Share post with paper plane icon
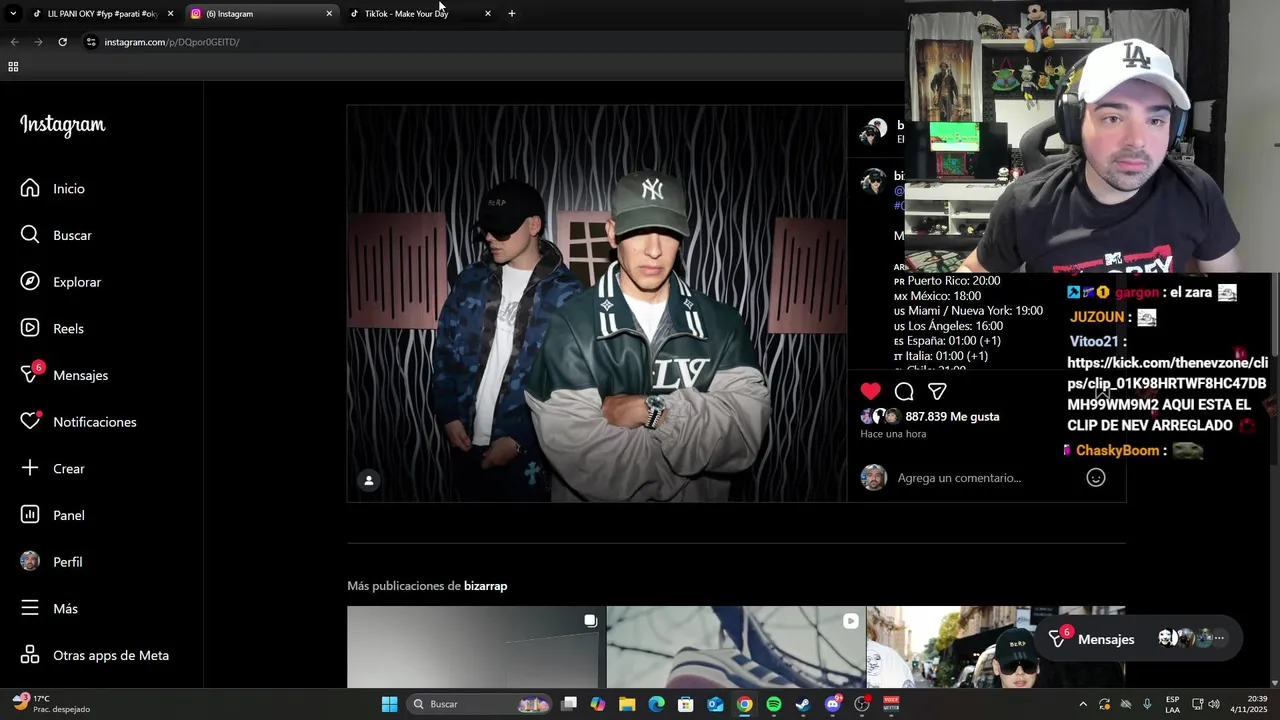Screen dimensions: 1280x720 (x=937, y=391)
